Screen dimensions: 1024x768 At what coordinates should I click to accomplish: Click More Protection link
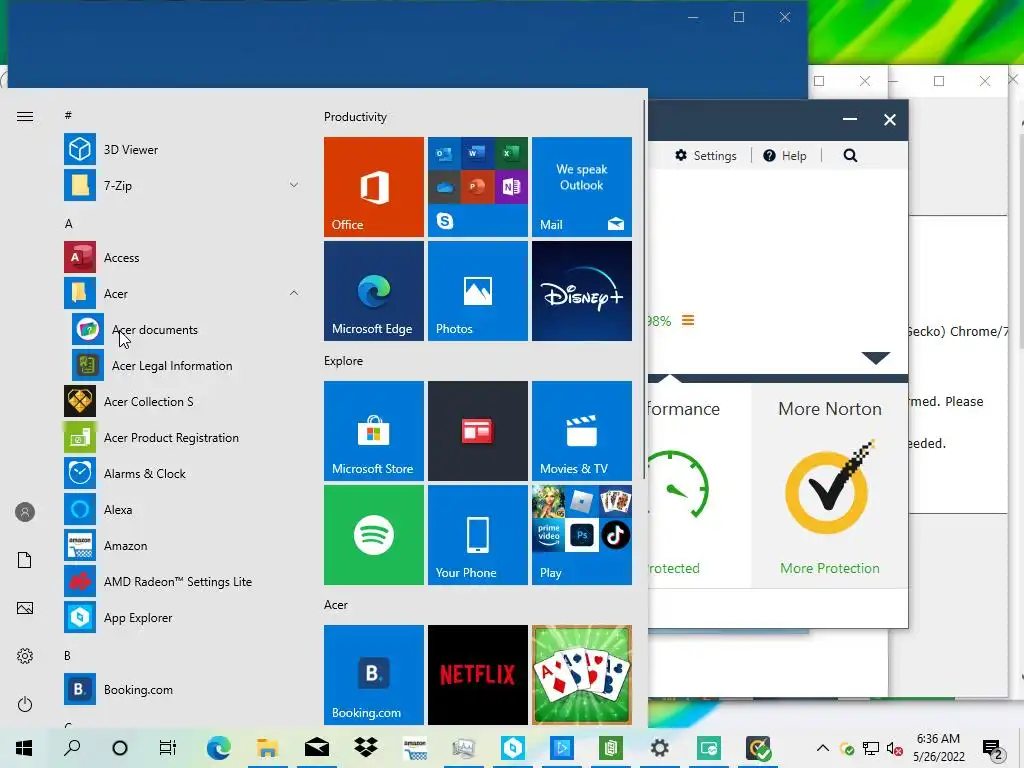[829, 568]
